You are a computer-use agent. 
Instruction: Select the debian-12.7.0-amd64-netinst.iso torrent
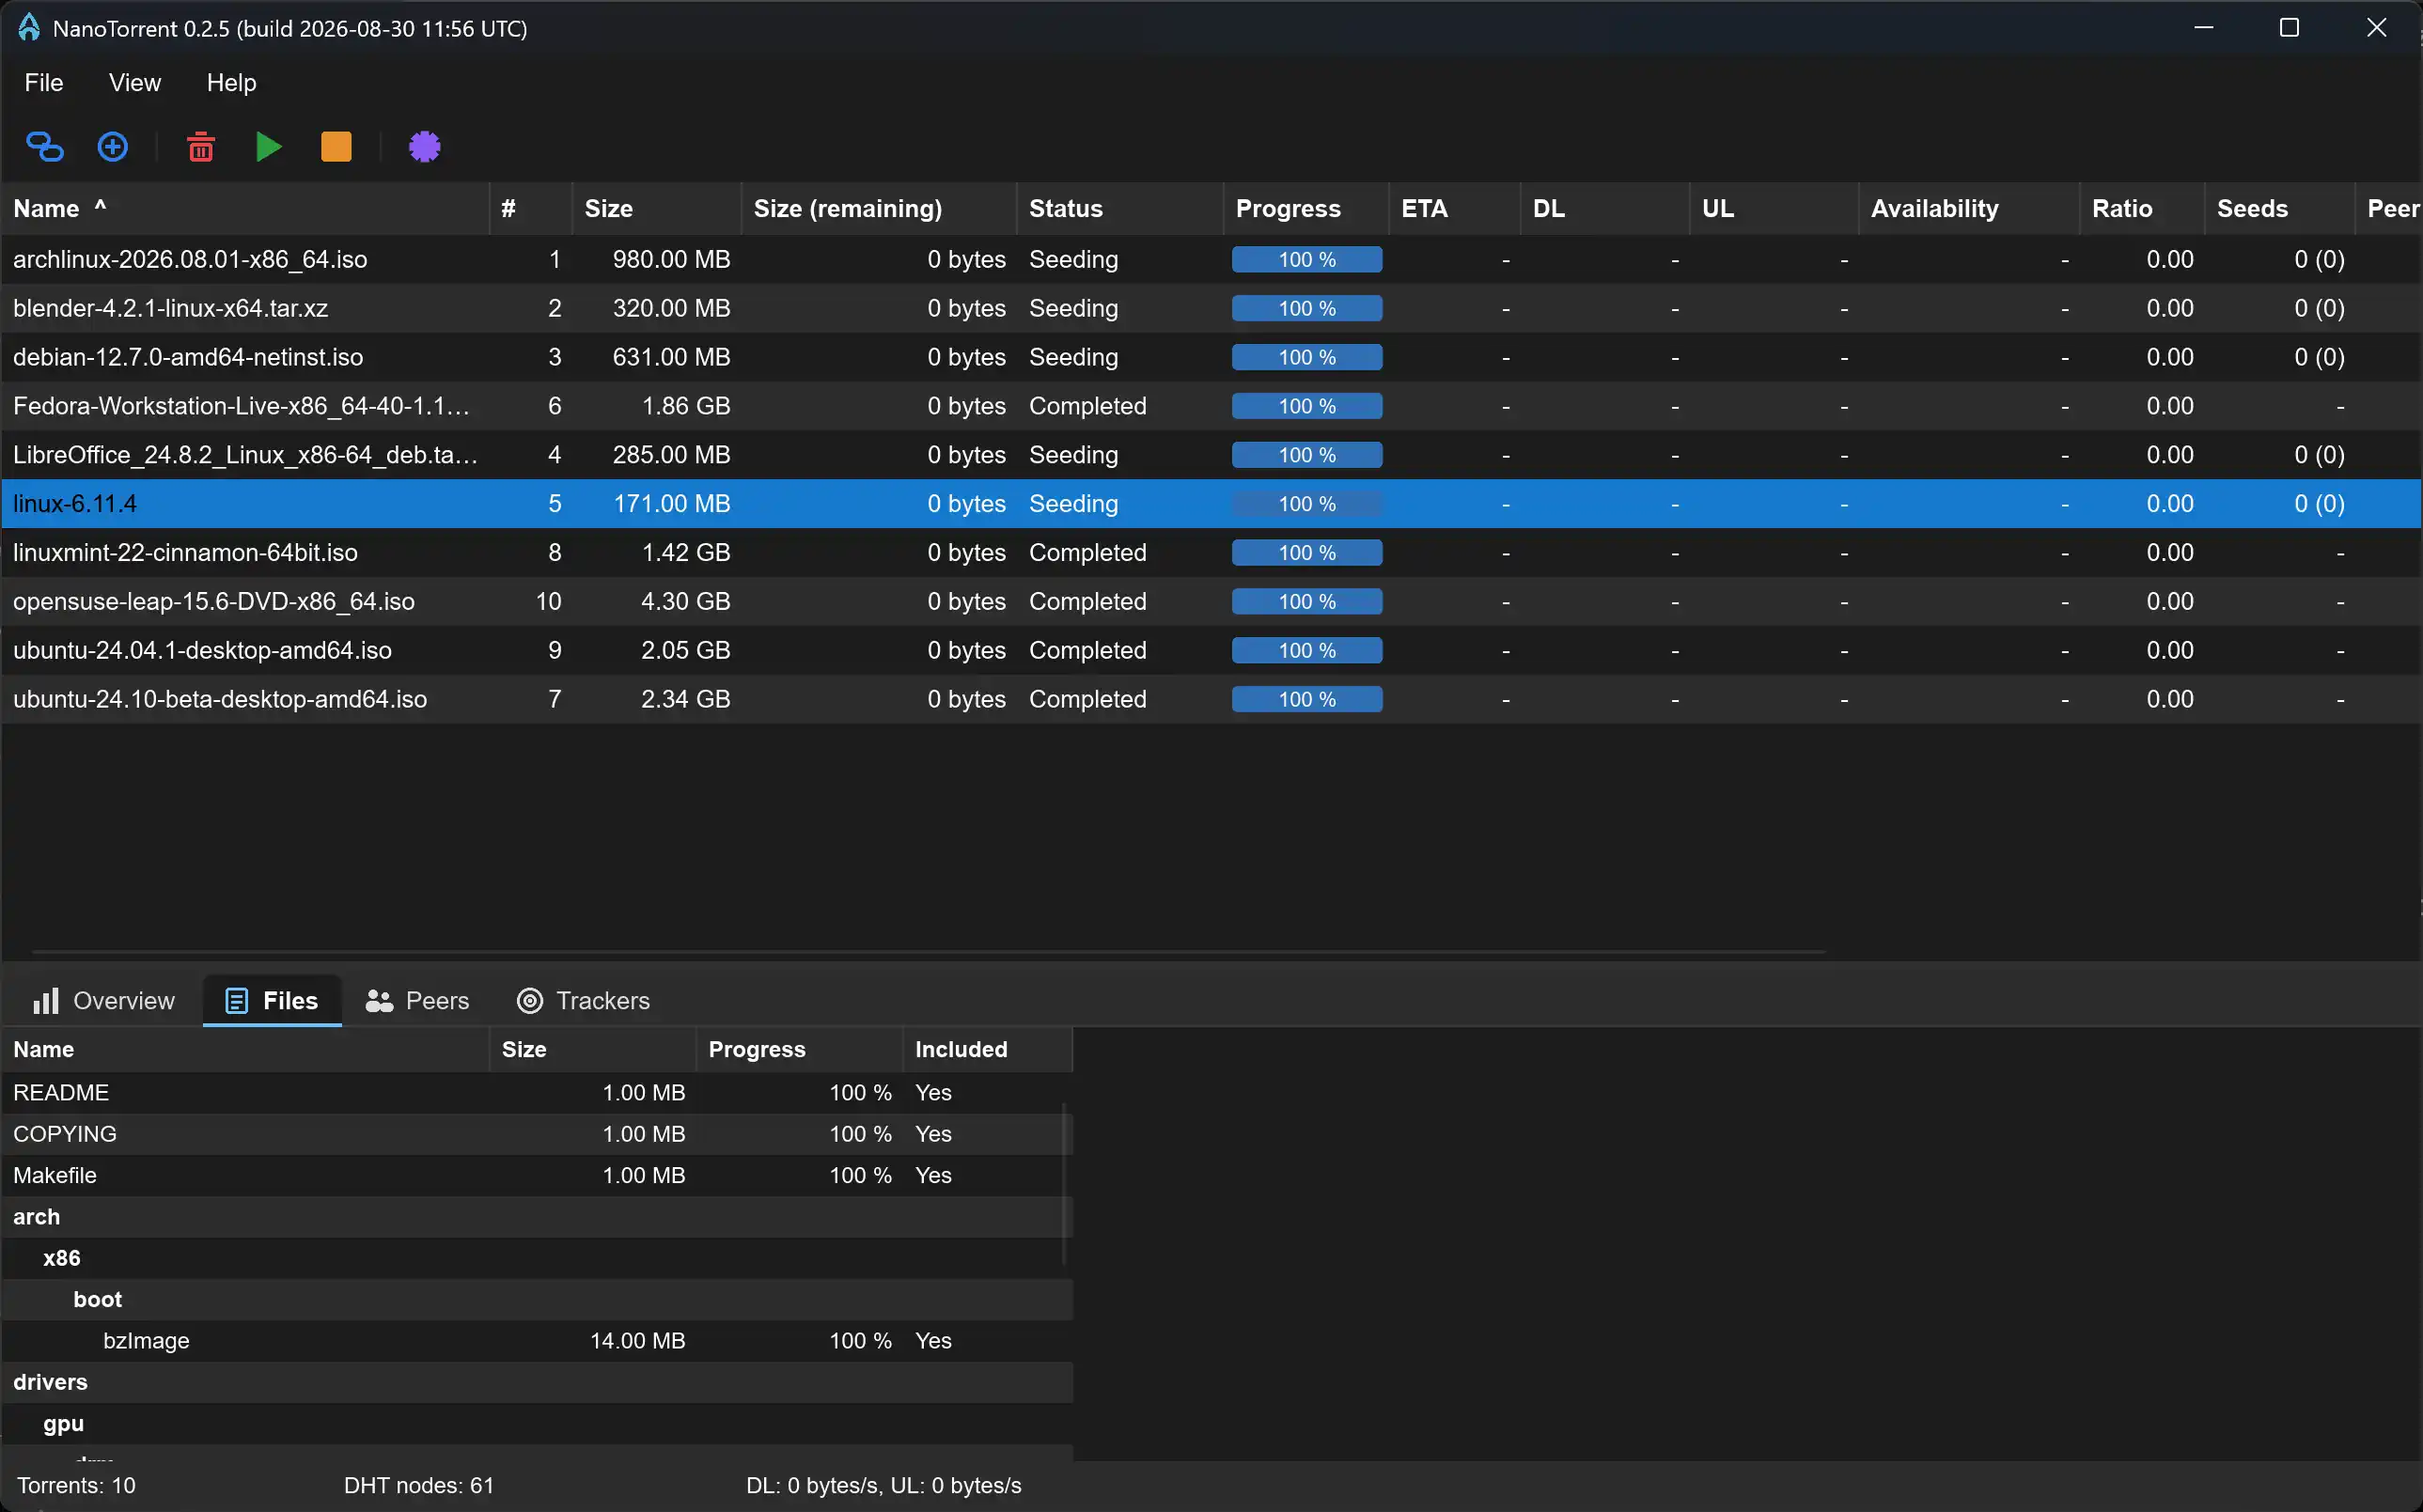[x=1211, y=357]
